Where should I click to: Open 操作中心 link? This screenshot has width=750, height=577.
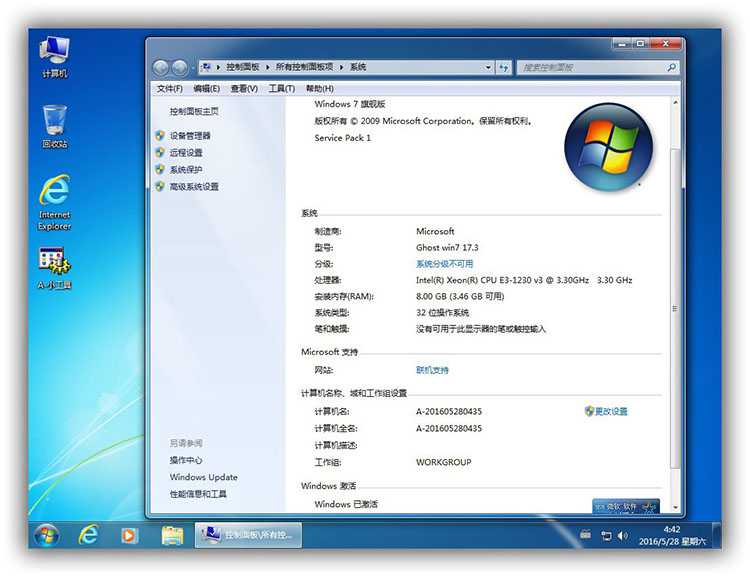(186, 460)
